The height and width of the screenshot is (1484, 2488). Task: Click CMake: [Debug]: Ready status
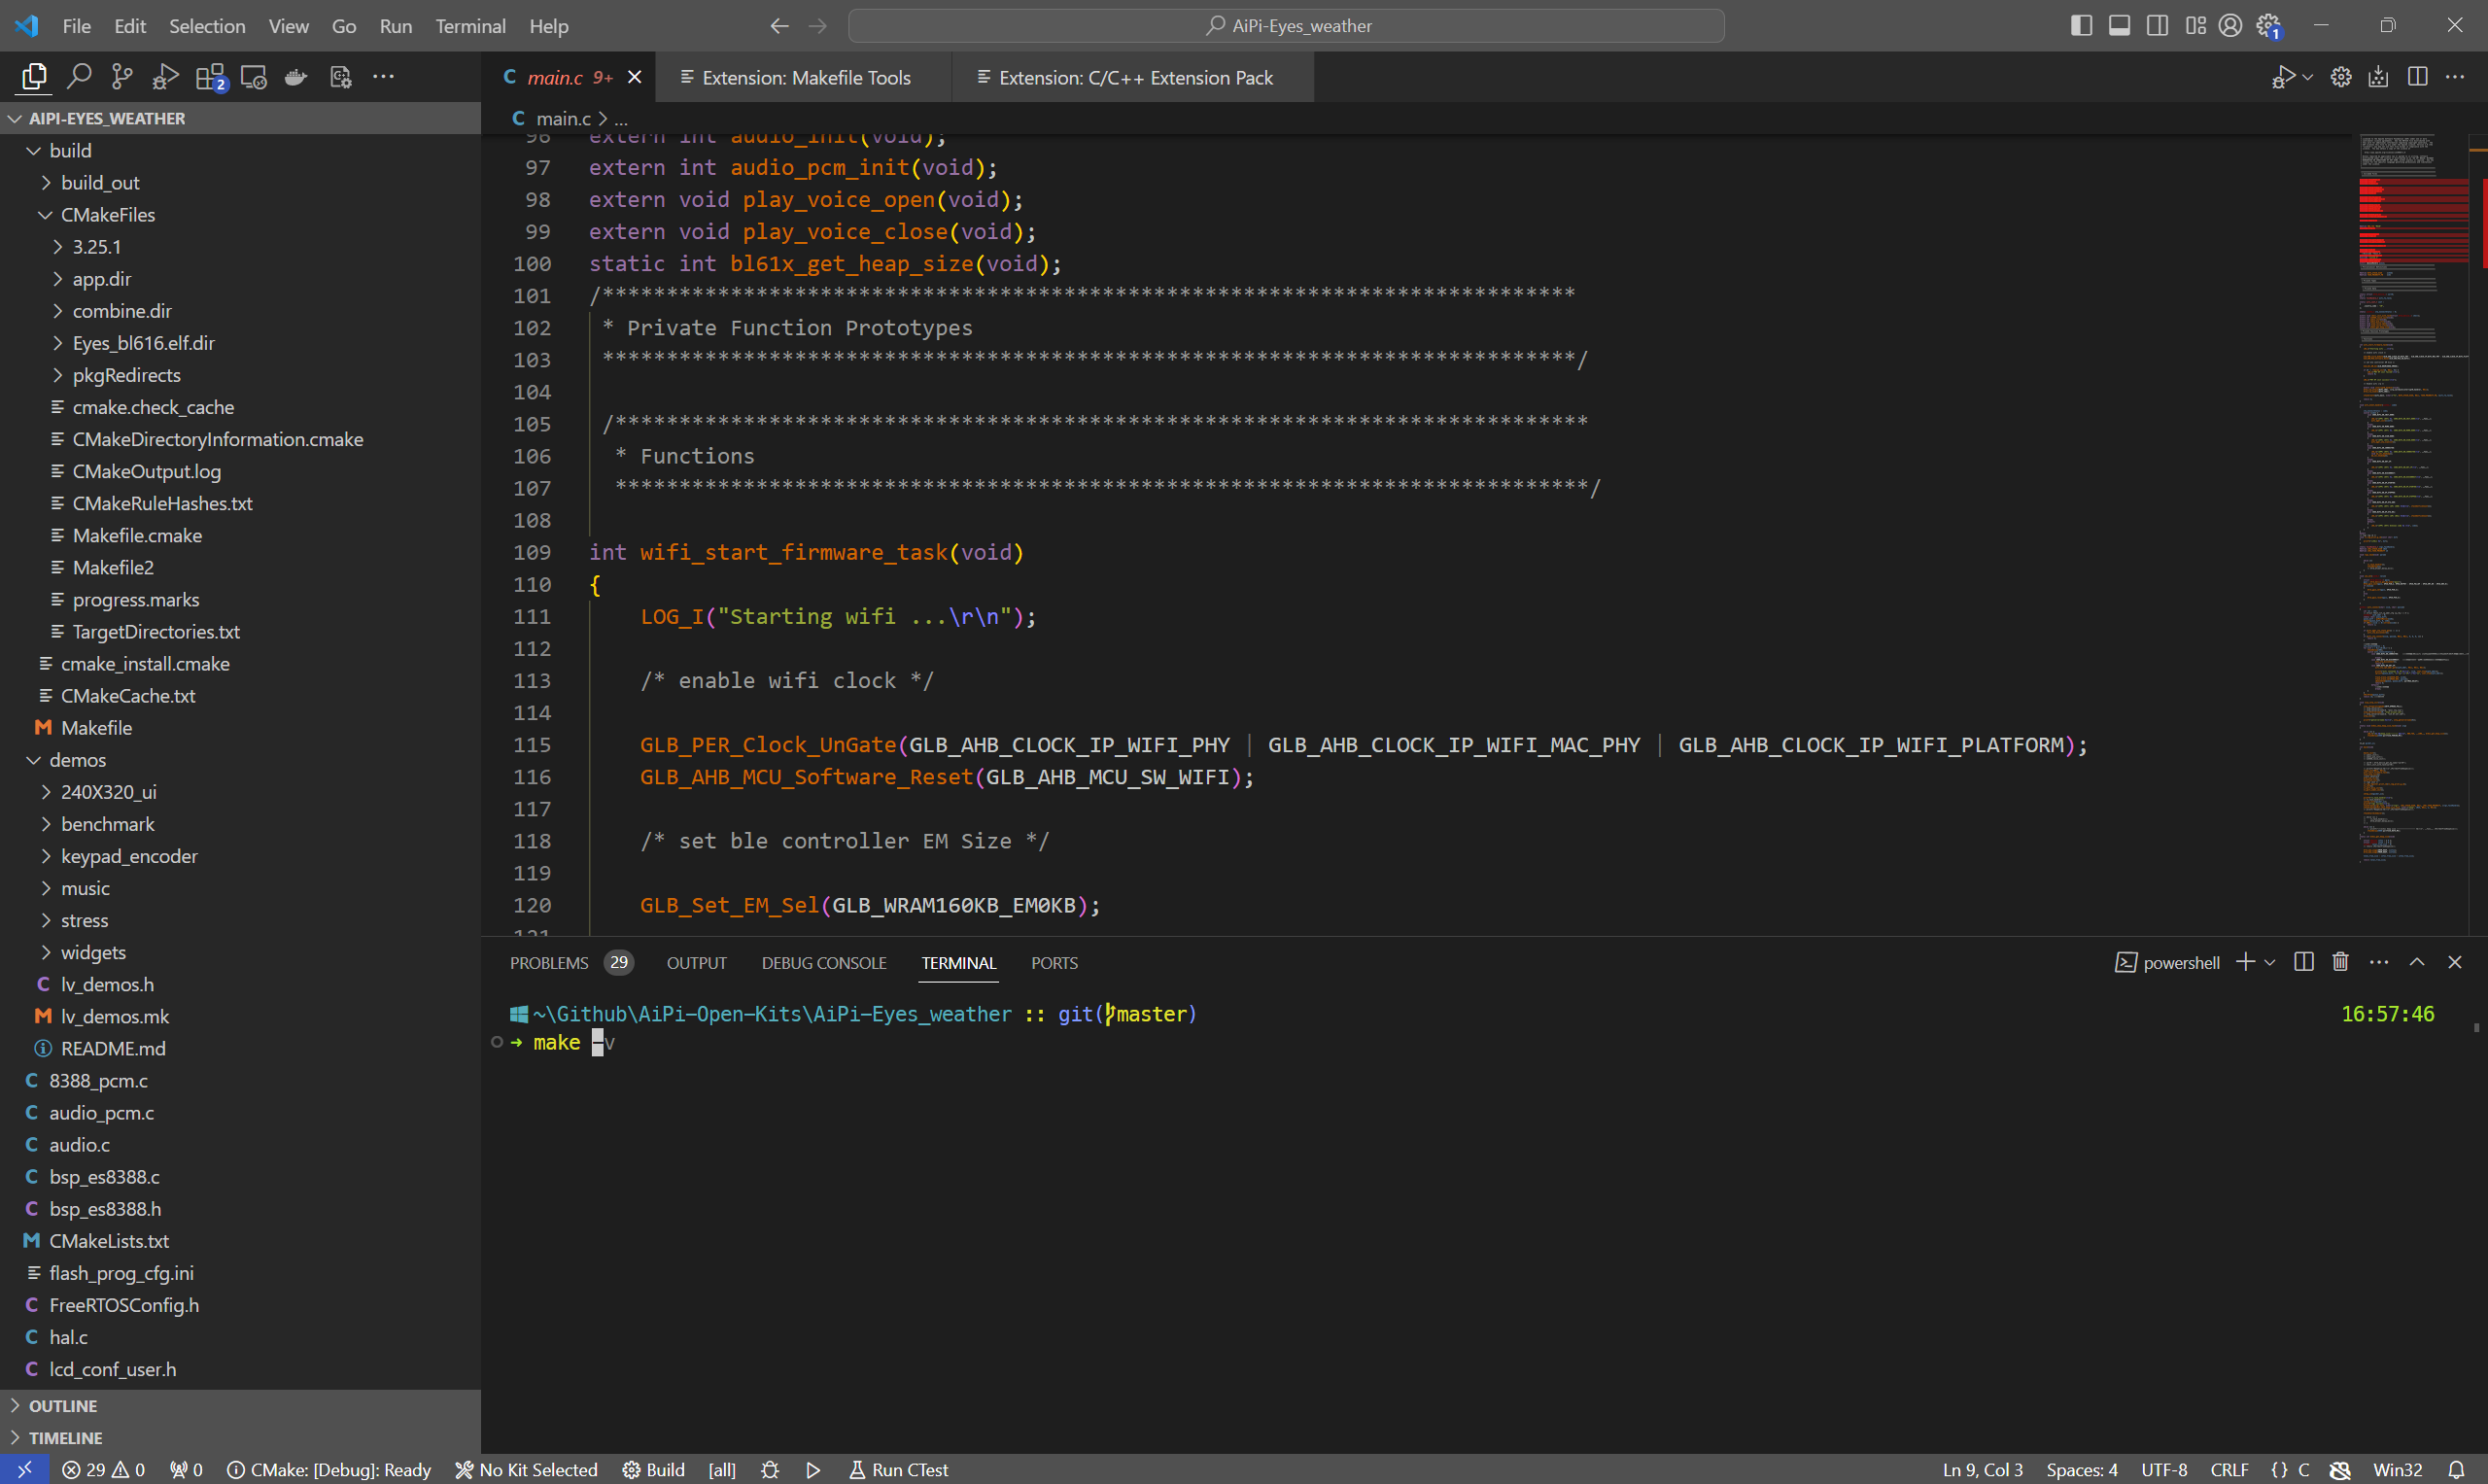pos(329,1469)
